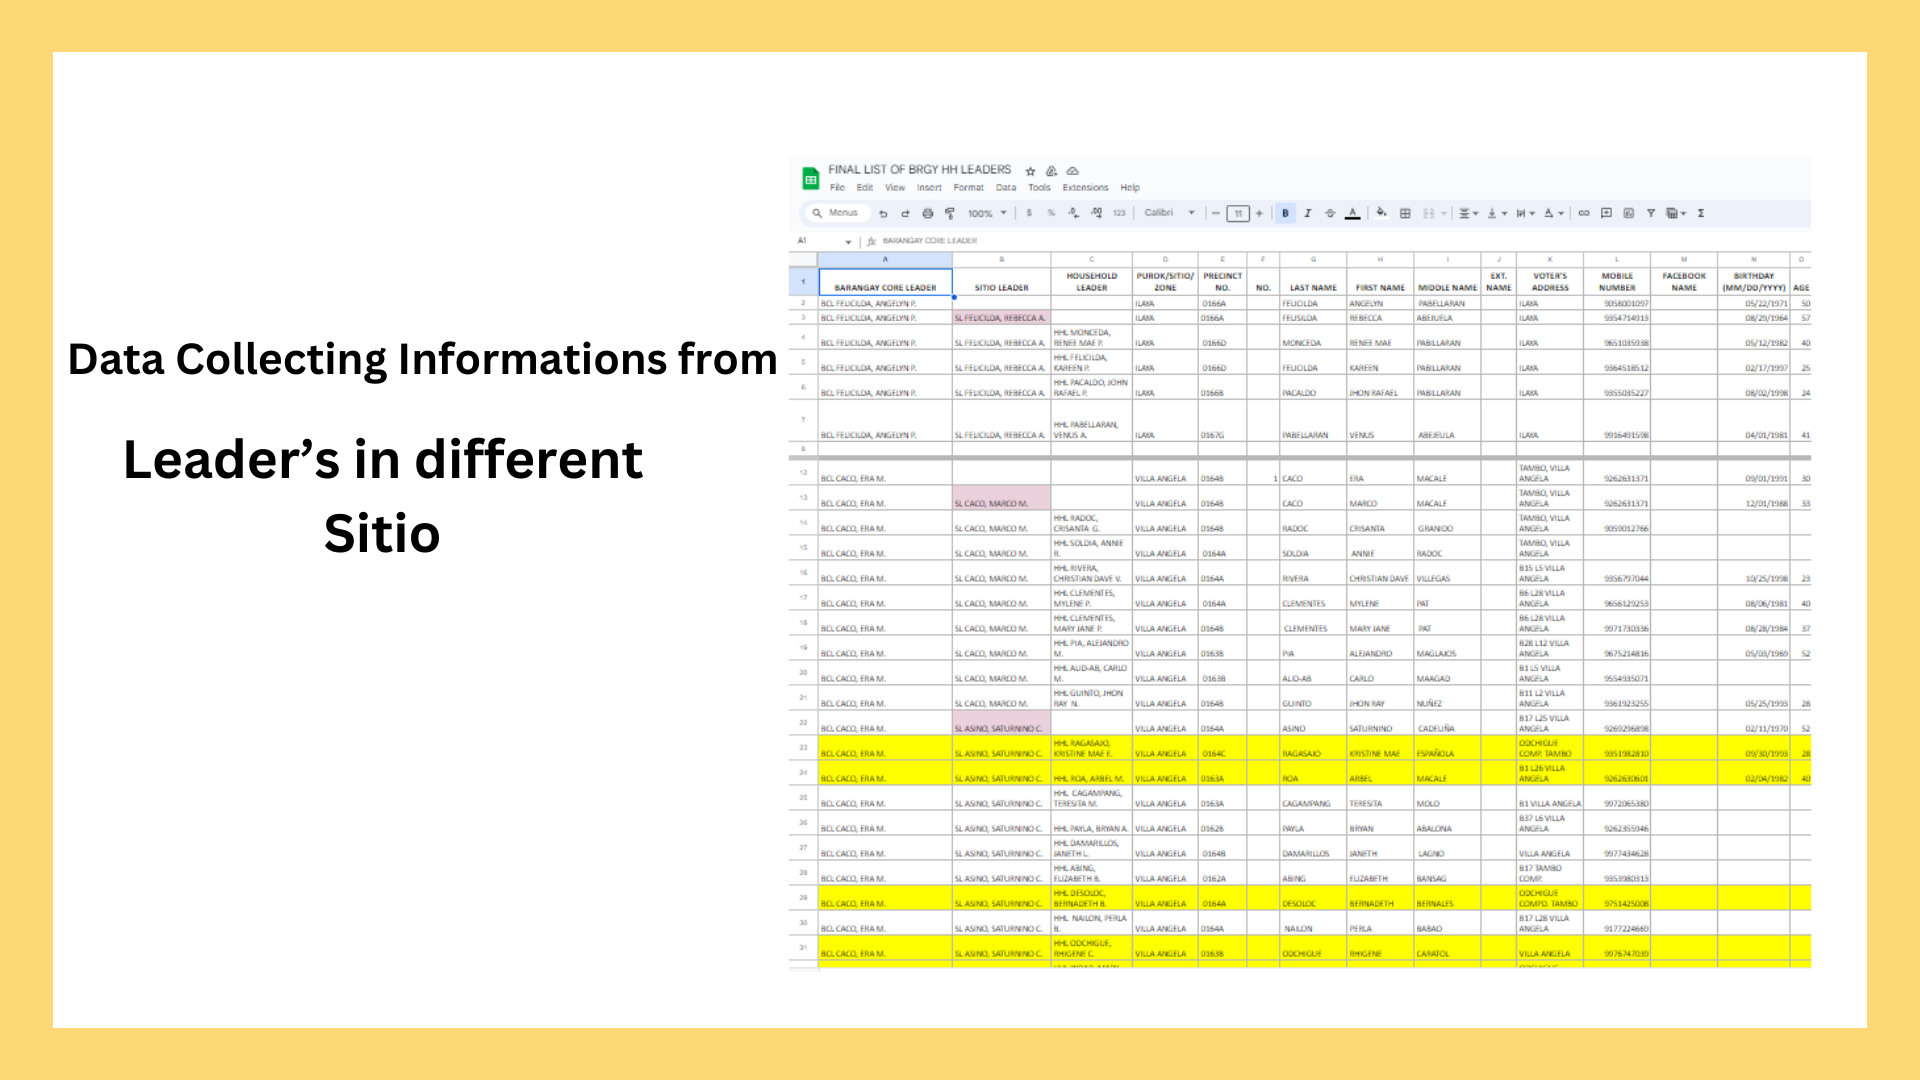Click the insert link icon
The height and width of the screenshot is (1080, 1920).
click(1584, 213)
